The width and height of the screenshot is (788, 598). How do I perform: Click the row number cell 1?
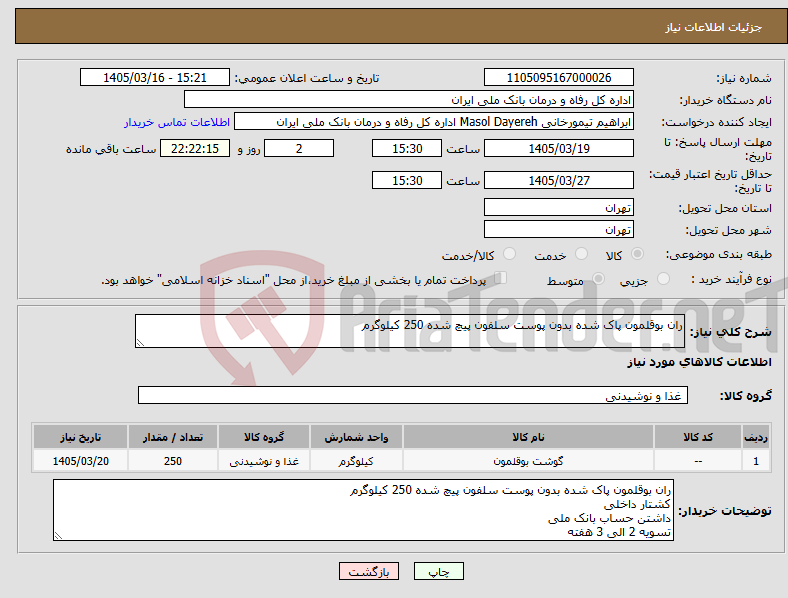coord(756,461)
